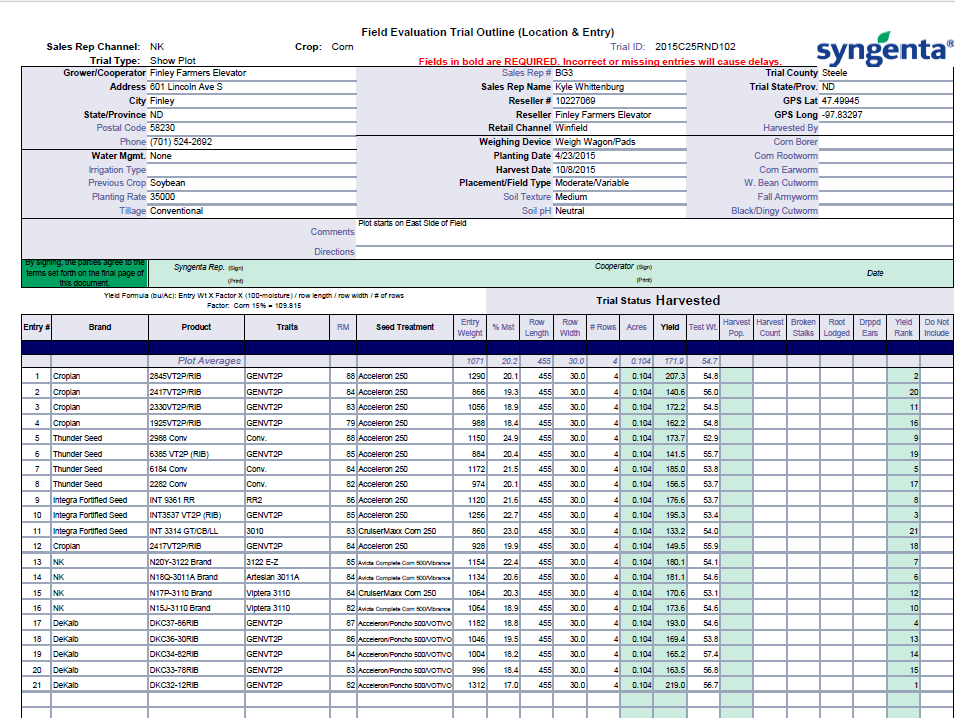The height and width of the screenshot is (718, 955).
Task: Select the 'Product' column header
Action: pyautogui.click(x=196, y=328)
